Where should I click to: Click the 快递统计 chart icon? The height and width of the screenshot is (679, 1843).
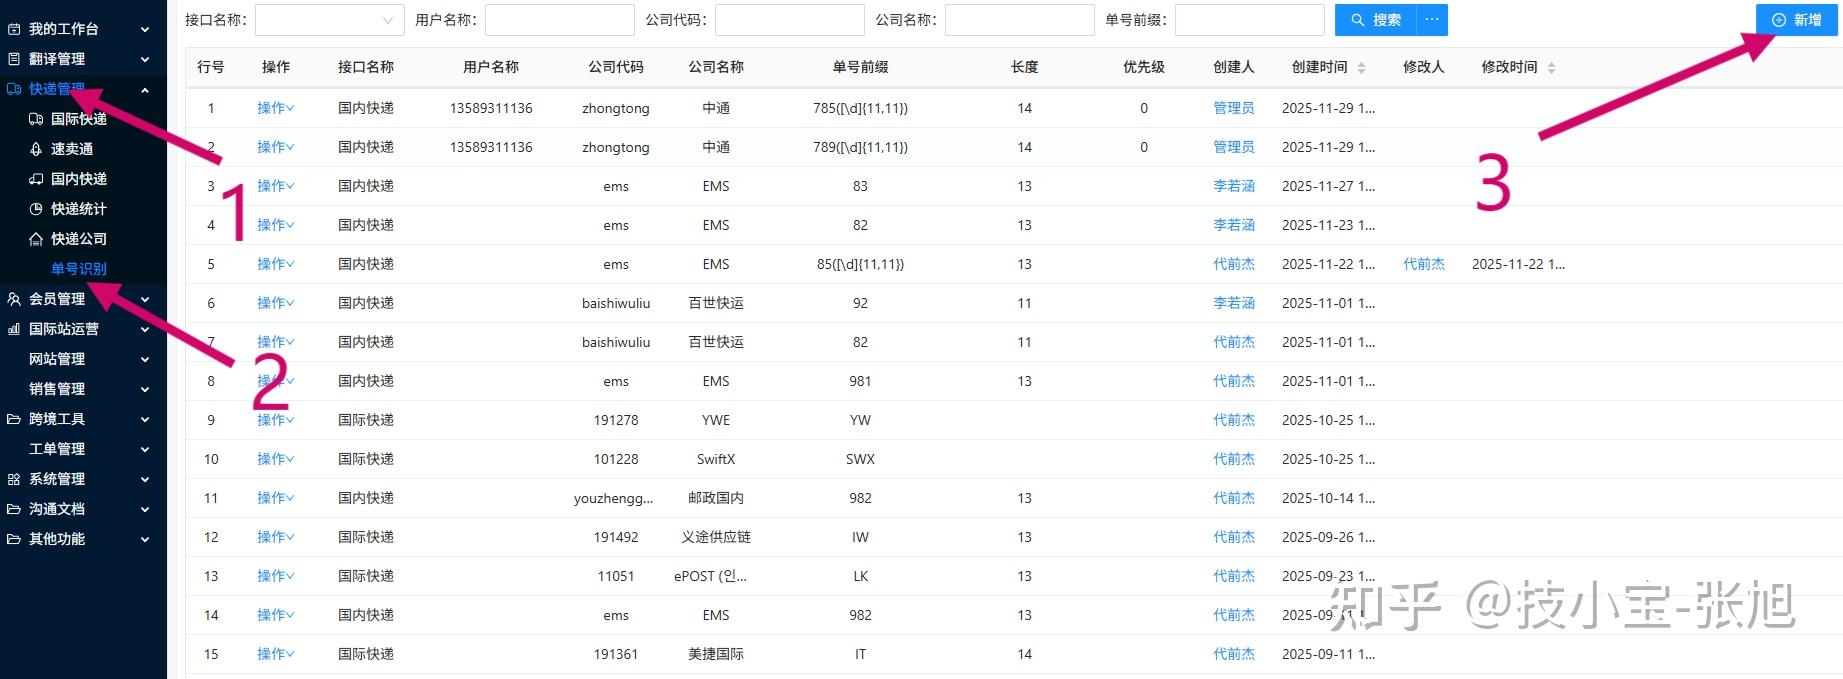(x=36, y=209)
